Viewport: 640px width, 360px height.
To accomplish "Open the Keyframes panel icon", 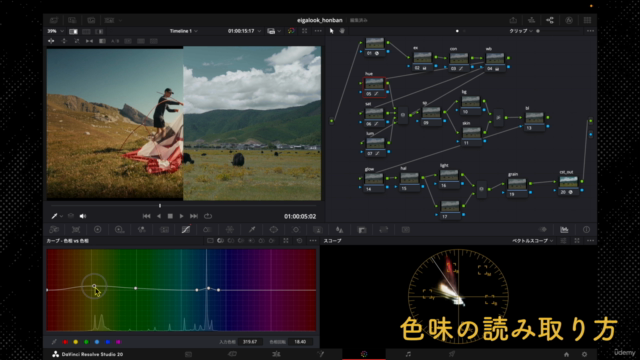I will pyautogui.click(x=542, y=230).
